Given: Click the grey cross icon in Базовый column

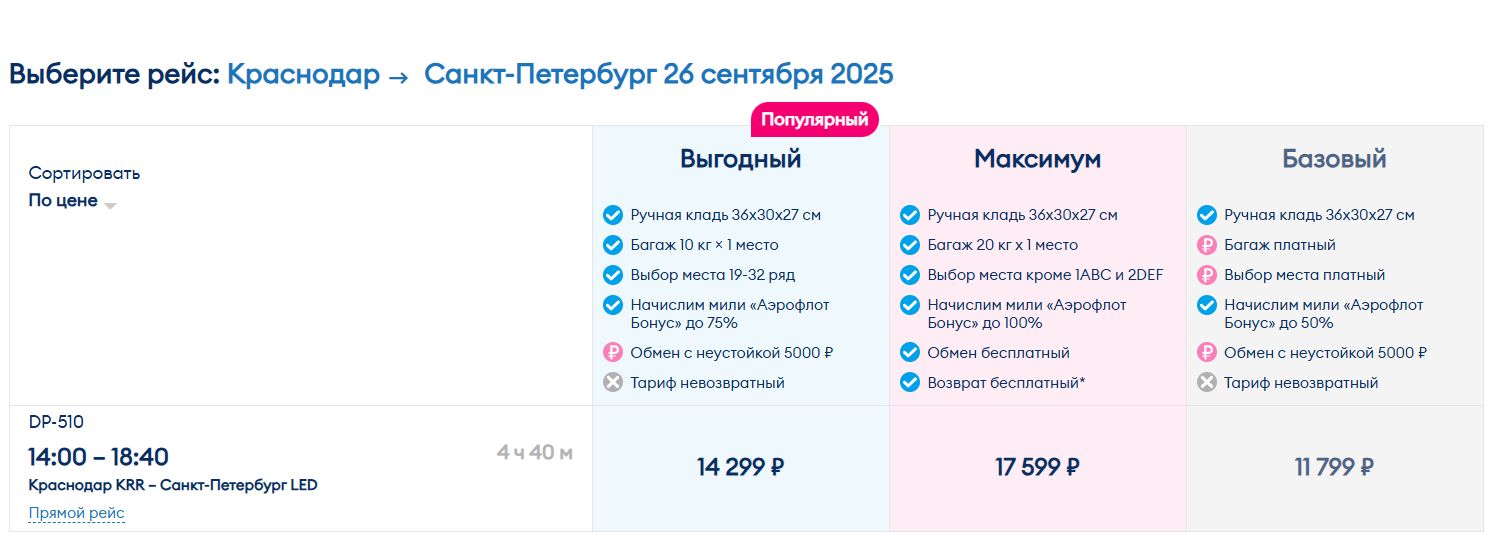Looking at the screenshot, I should [1207, 383].
